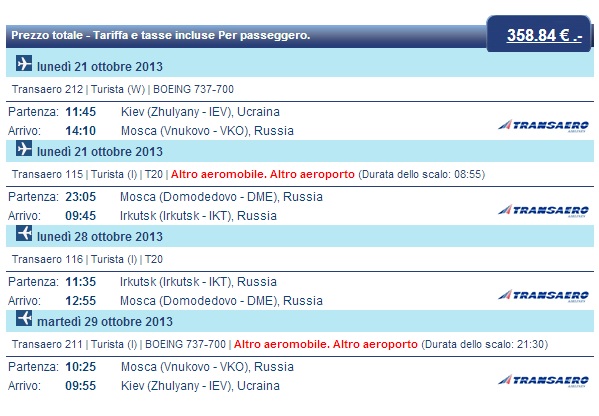
Task: Select the lunedì 28 ottobre 2013 header
Action: tap(100, 236)
